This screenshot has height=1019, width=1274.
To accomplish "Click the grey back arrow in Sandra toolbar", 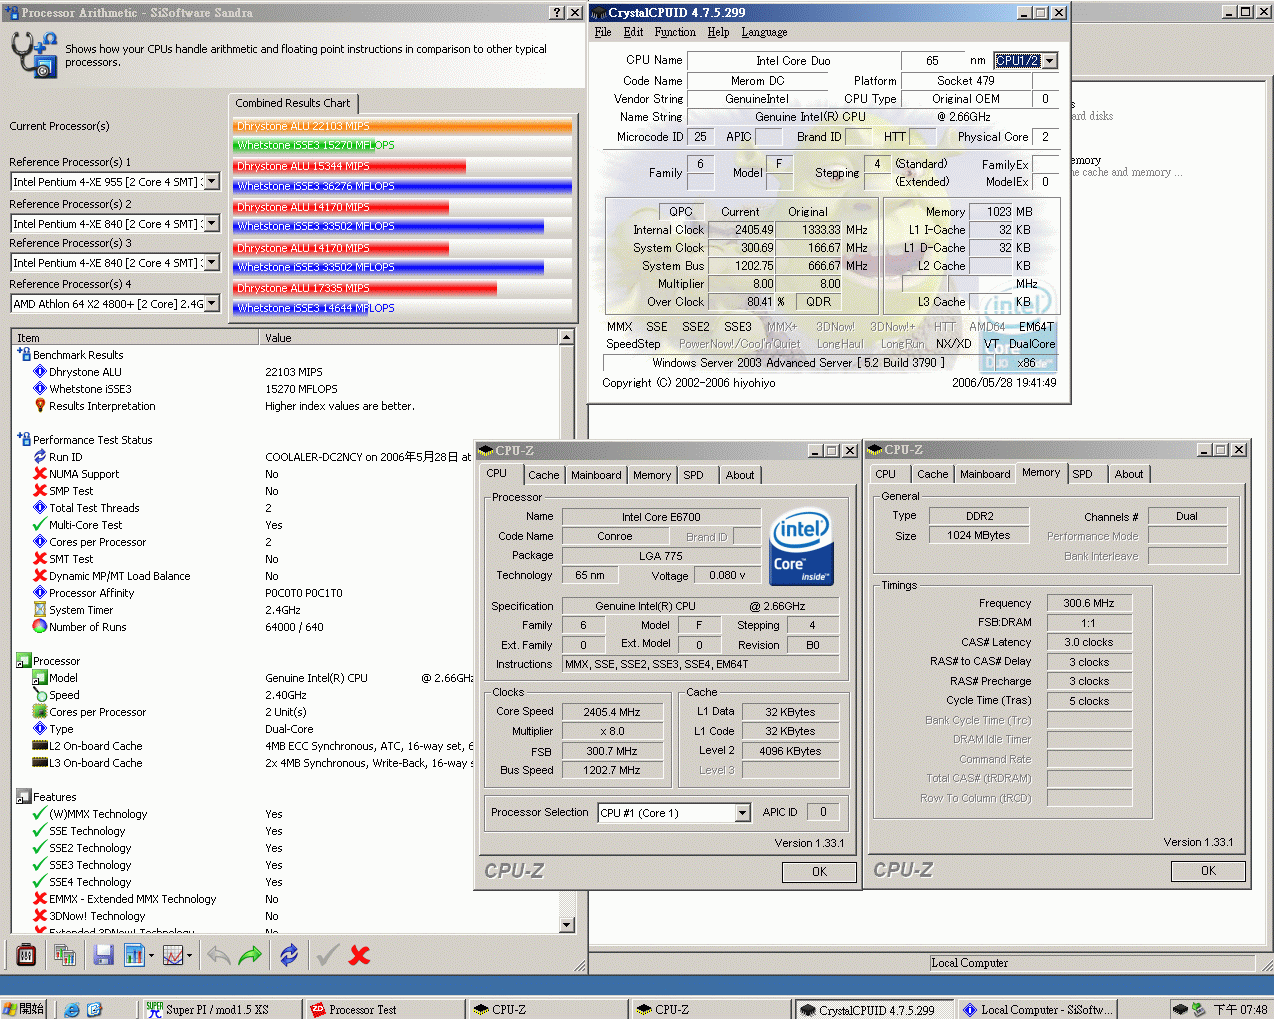I will click(218, 955).
